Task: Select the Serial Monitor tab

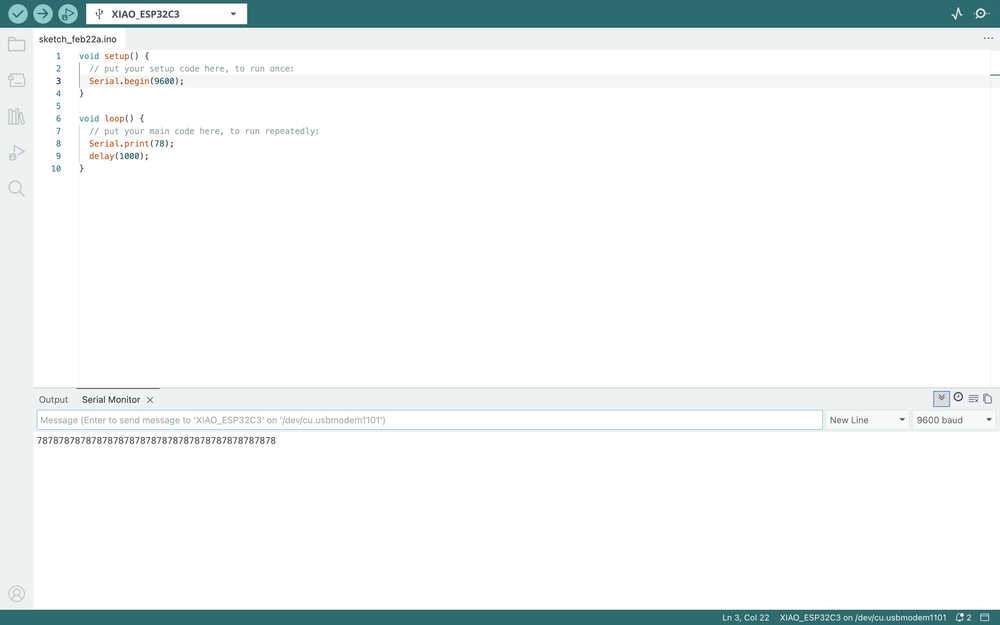Action: click(111, 399)
